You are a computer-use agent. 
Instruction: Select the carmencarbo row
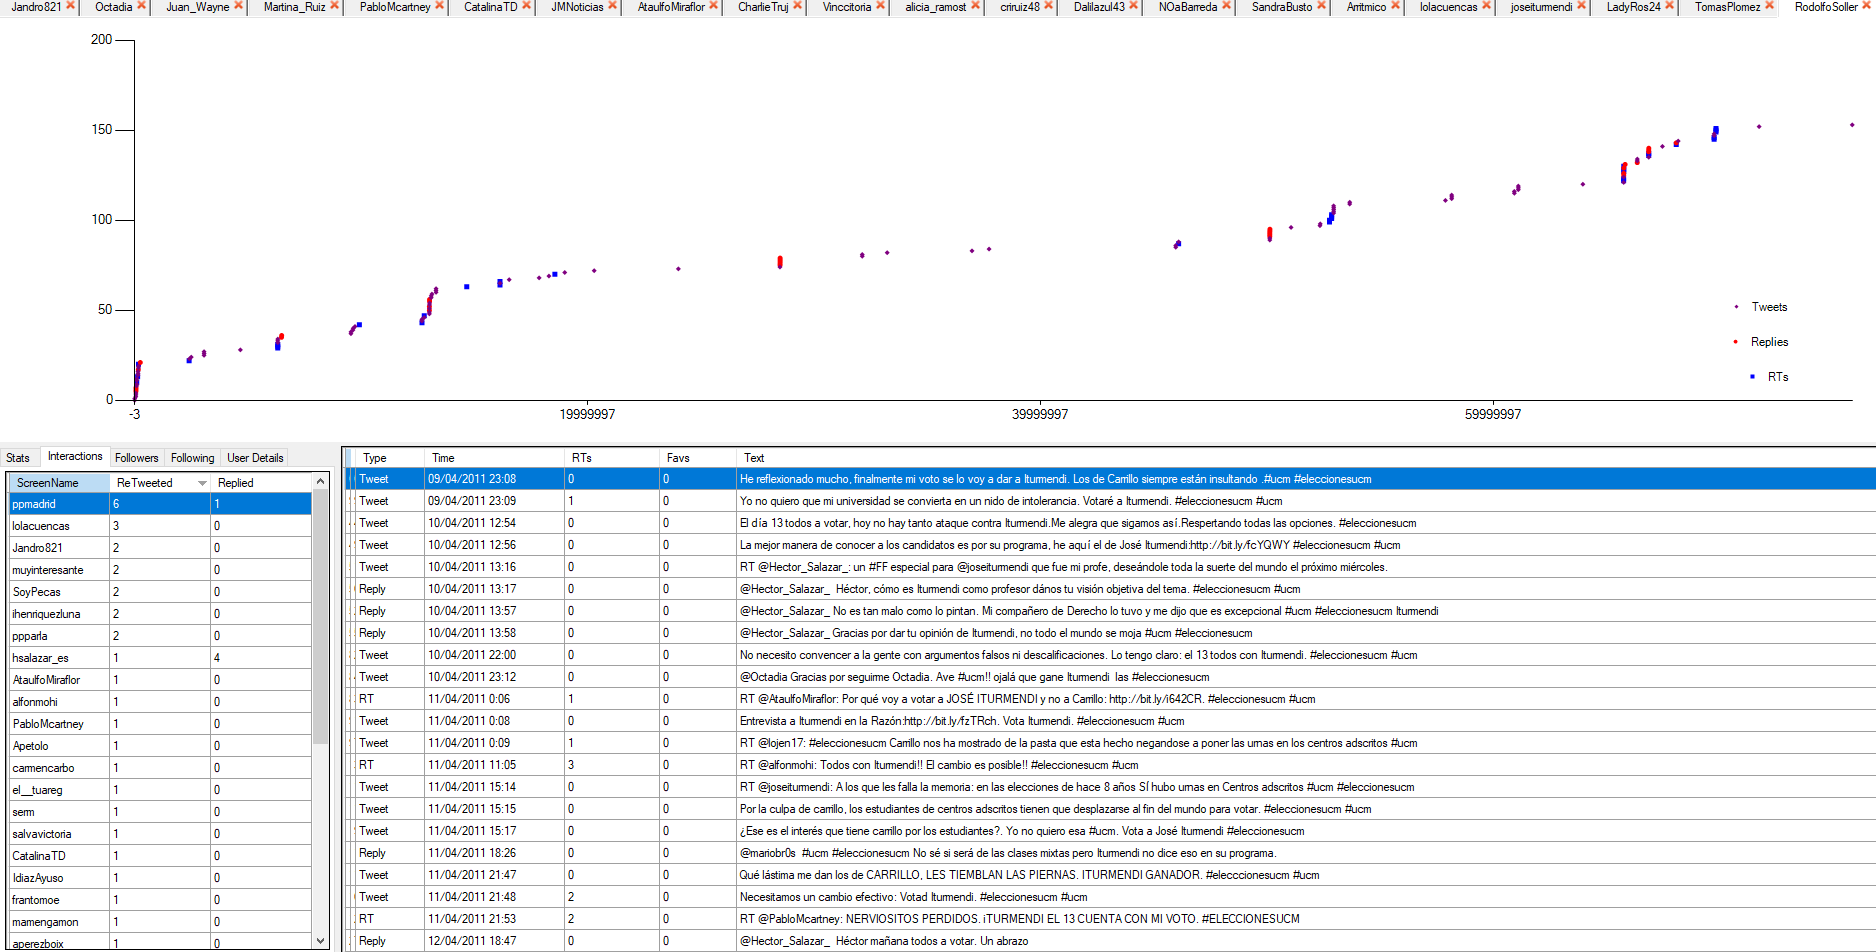click(160, 768)
